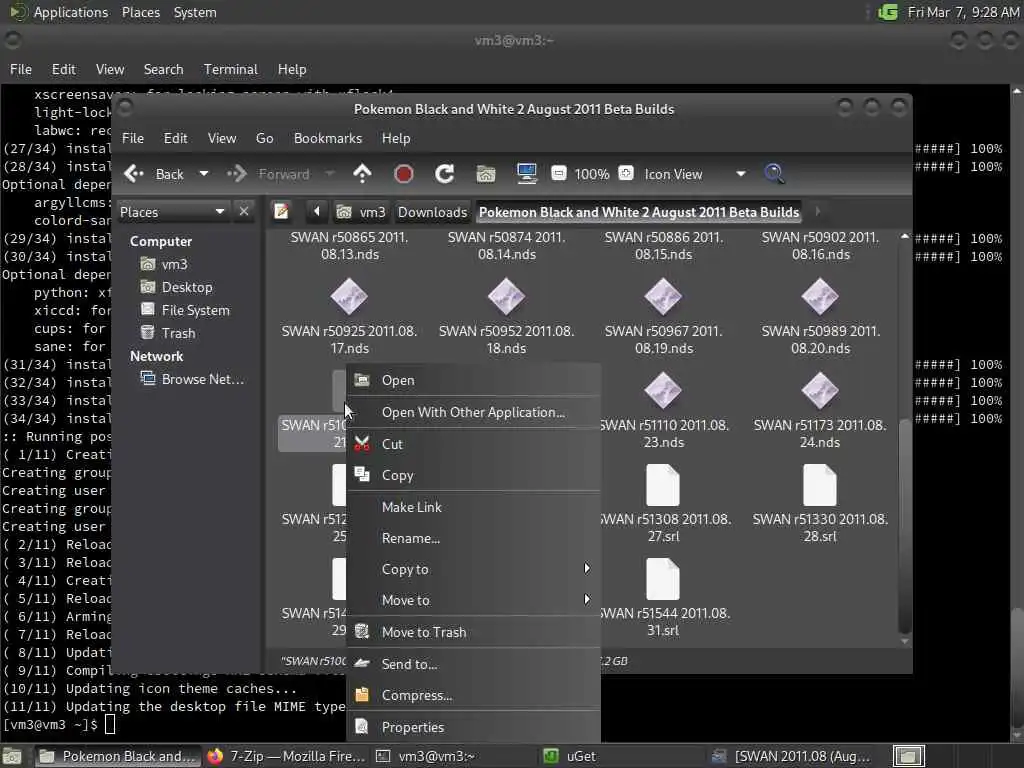
Task: Click file name SWAN r50902 2011.08.16.nds
Action: 820,246
